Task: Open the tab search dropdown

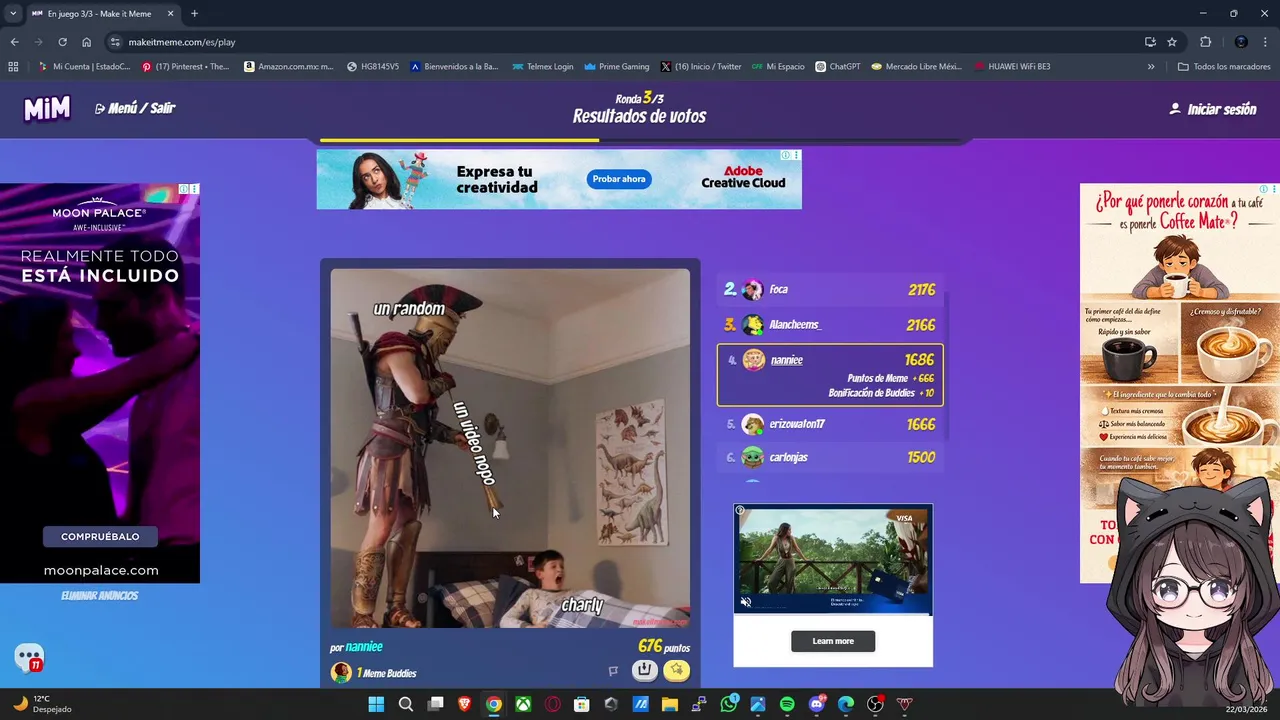Action: pos(13,13)
